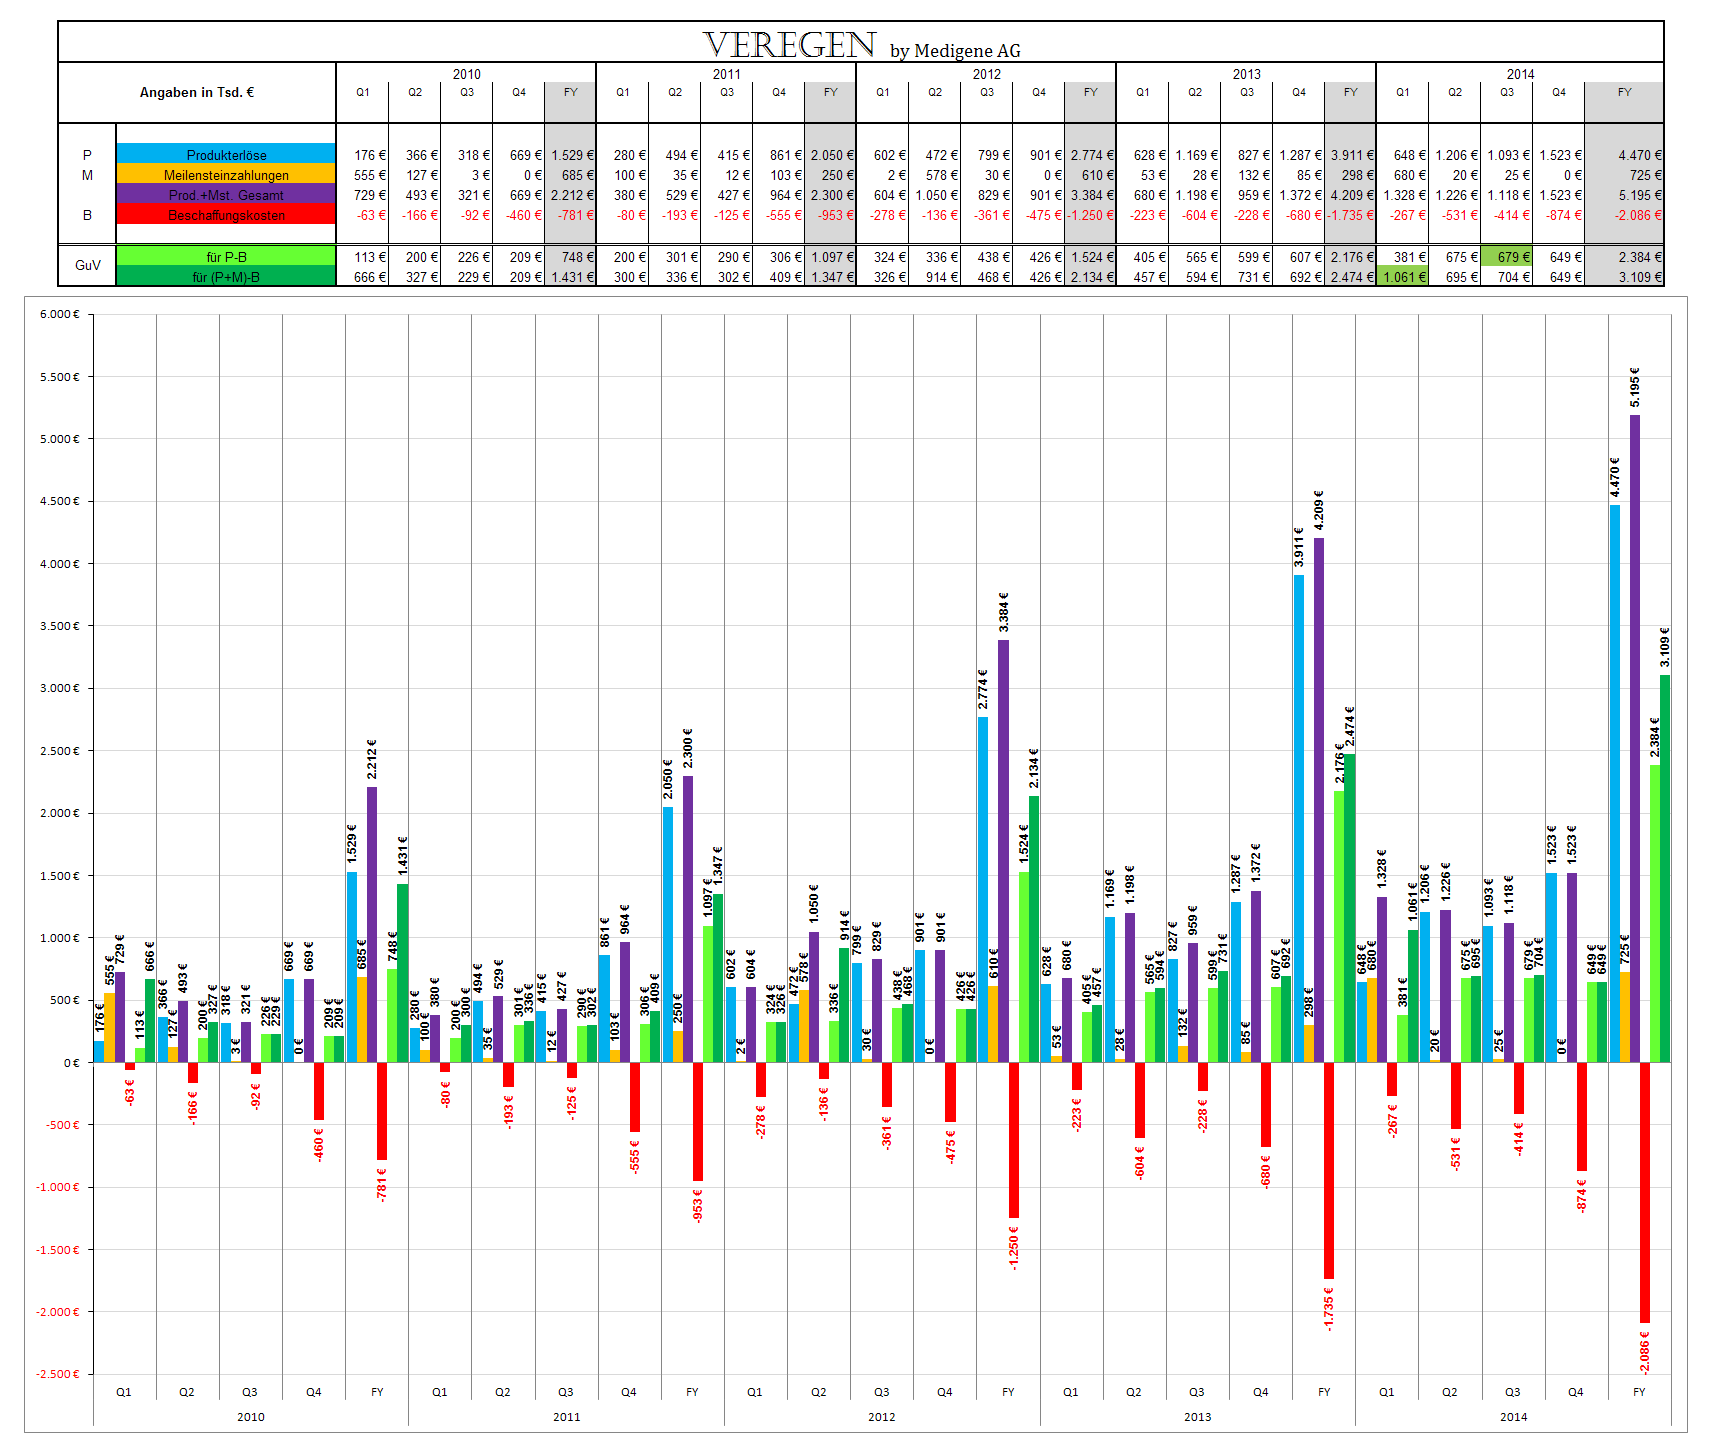Click the '5.500 €' y-axis label
The image size is (1717, 1437).
tap(60, 377)
